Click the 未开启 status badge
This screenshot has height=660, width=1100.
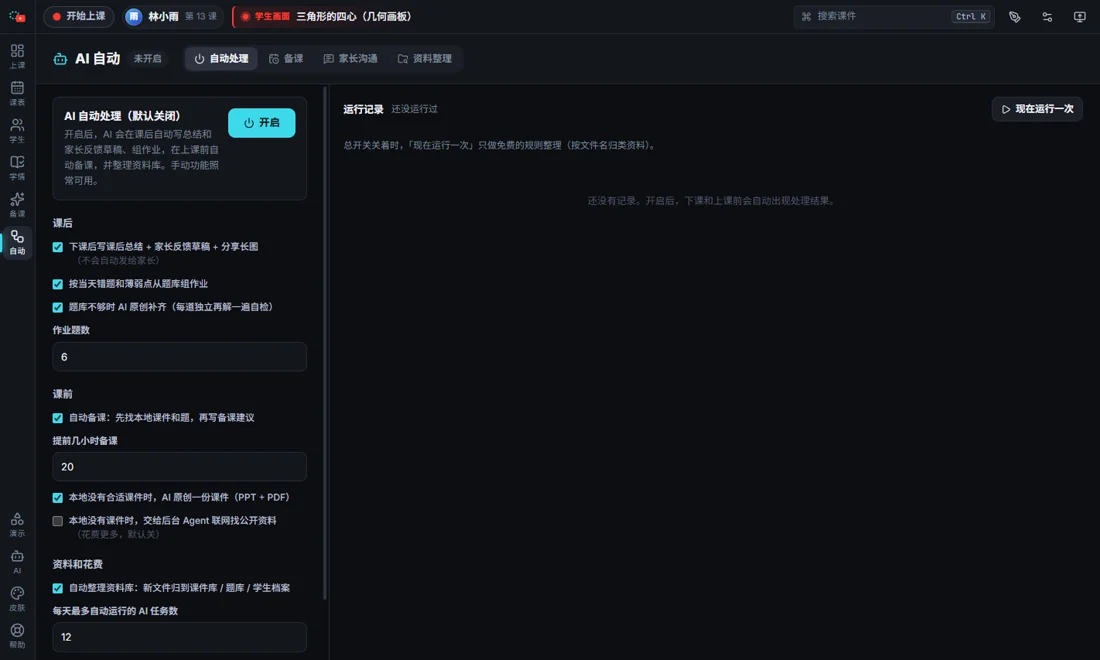(147, 59)
